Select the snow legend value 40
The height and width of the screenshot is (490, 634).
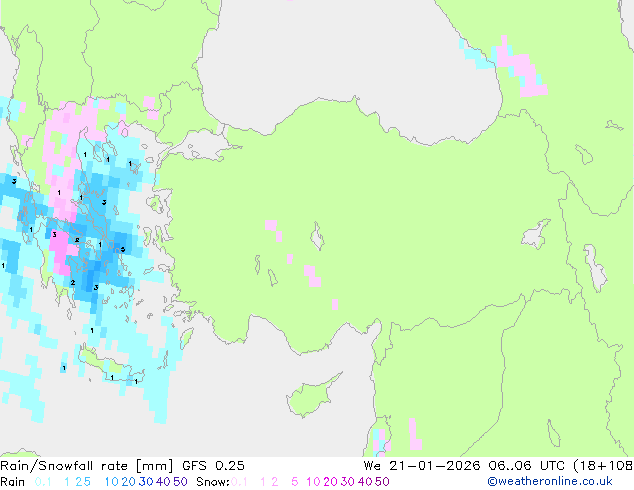[x=365, y=482]
